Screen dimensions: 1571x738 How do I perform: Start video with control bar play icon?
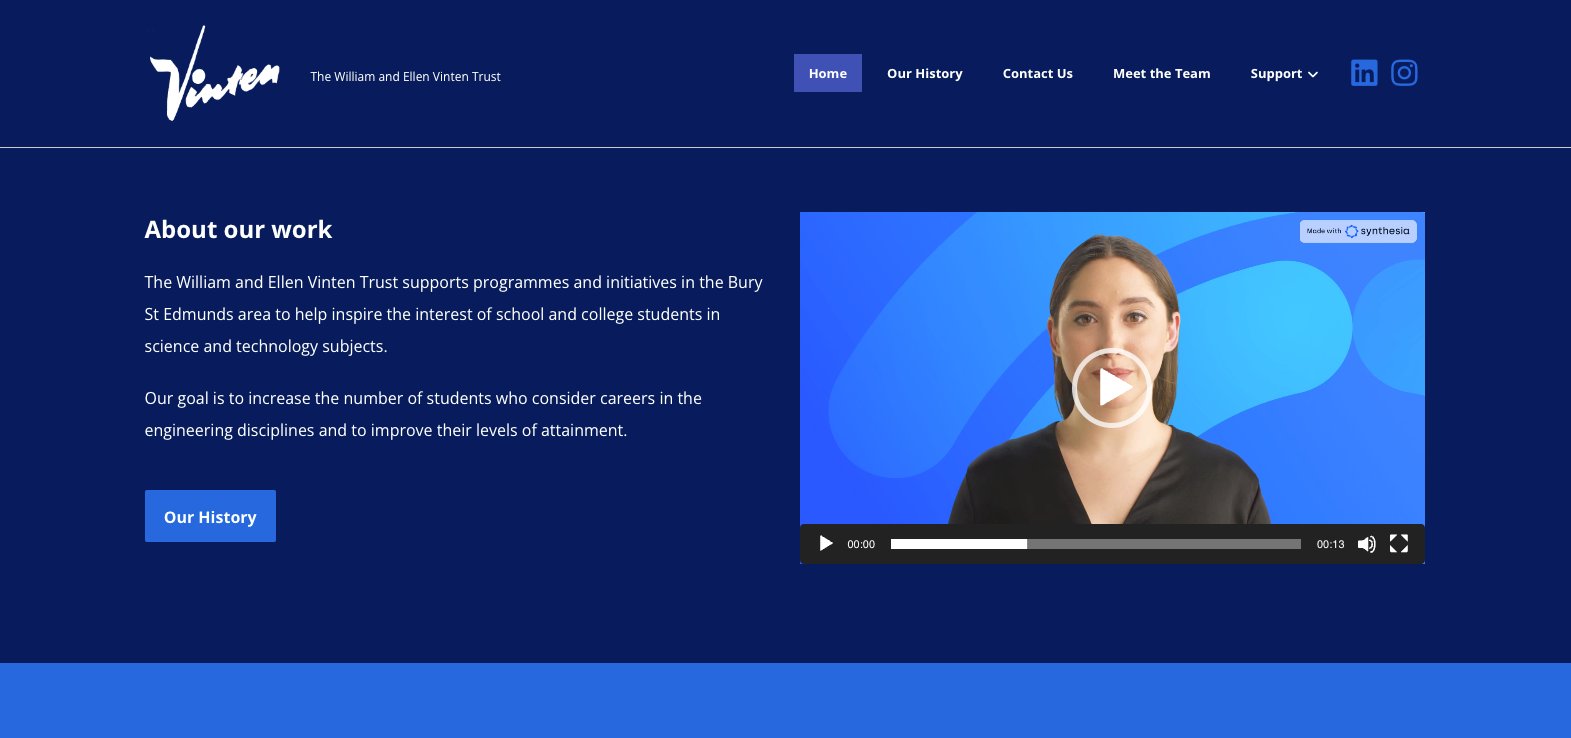click(826, 544)
